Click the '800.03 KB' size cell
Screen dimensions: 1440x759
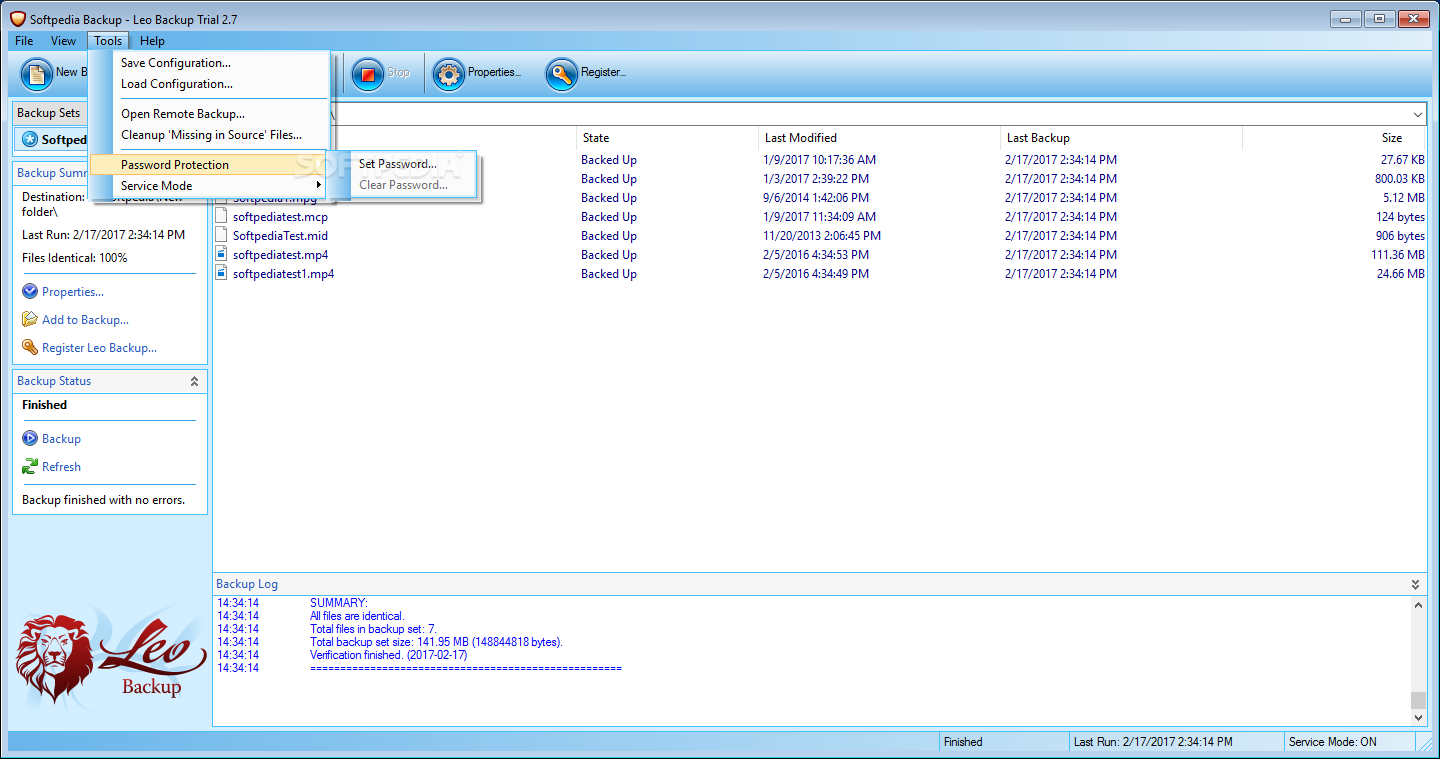coord(1400,179)
